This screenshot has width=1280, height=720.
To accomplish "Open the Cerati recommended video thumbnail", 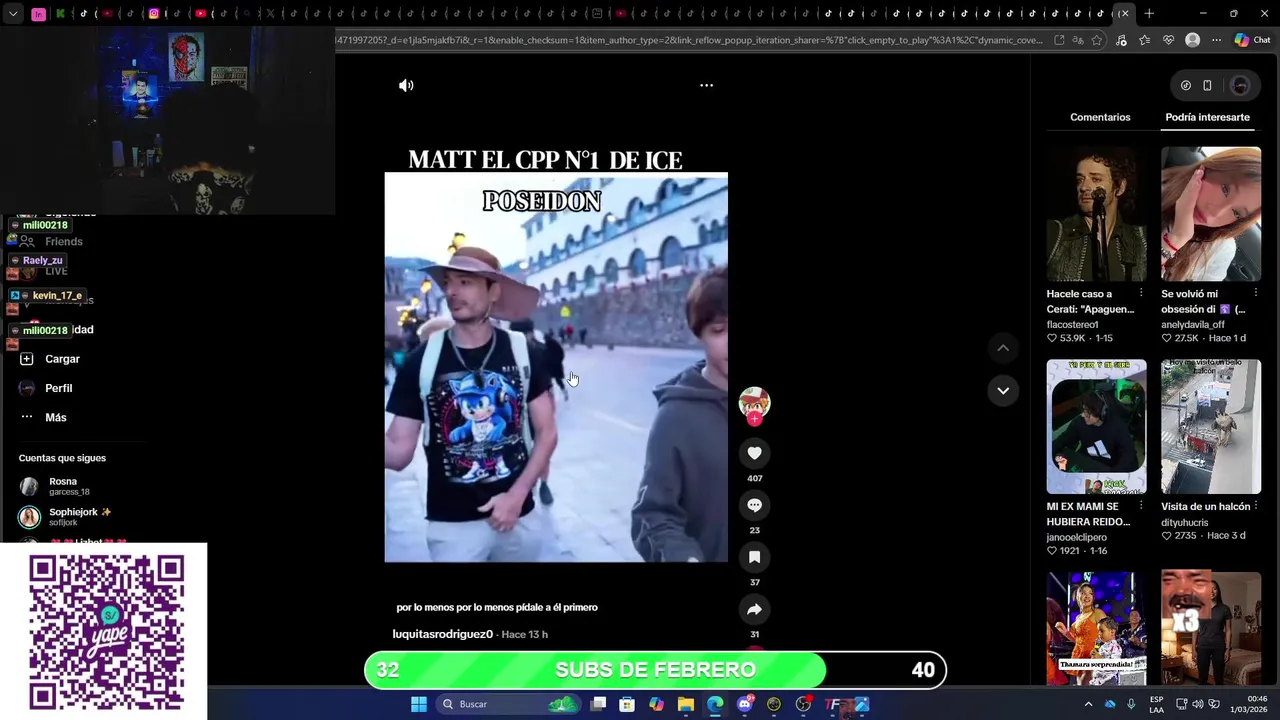I will click(x=1096, y=214).
